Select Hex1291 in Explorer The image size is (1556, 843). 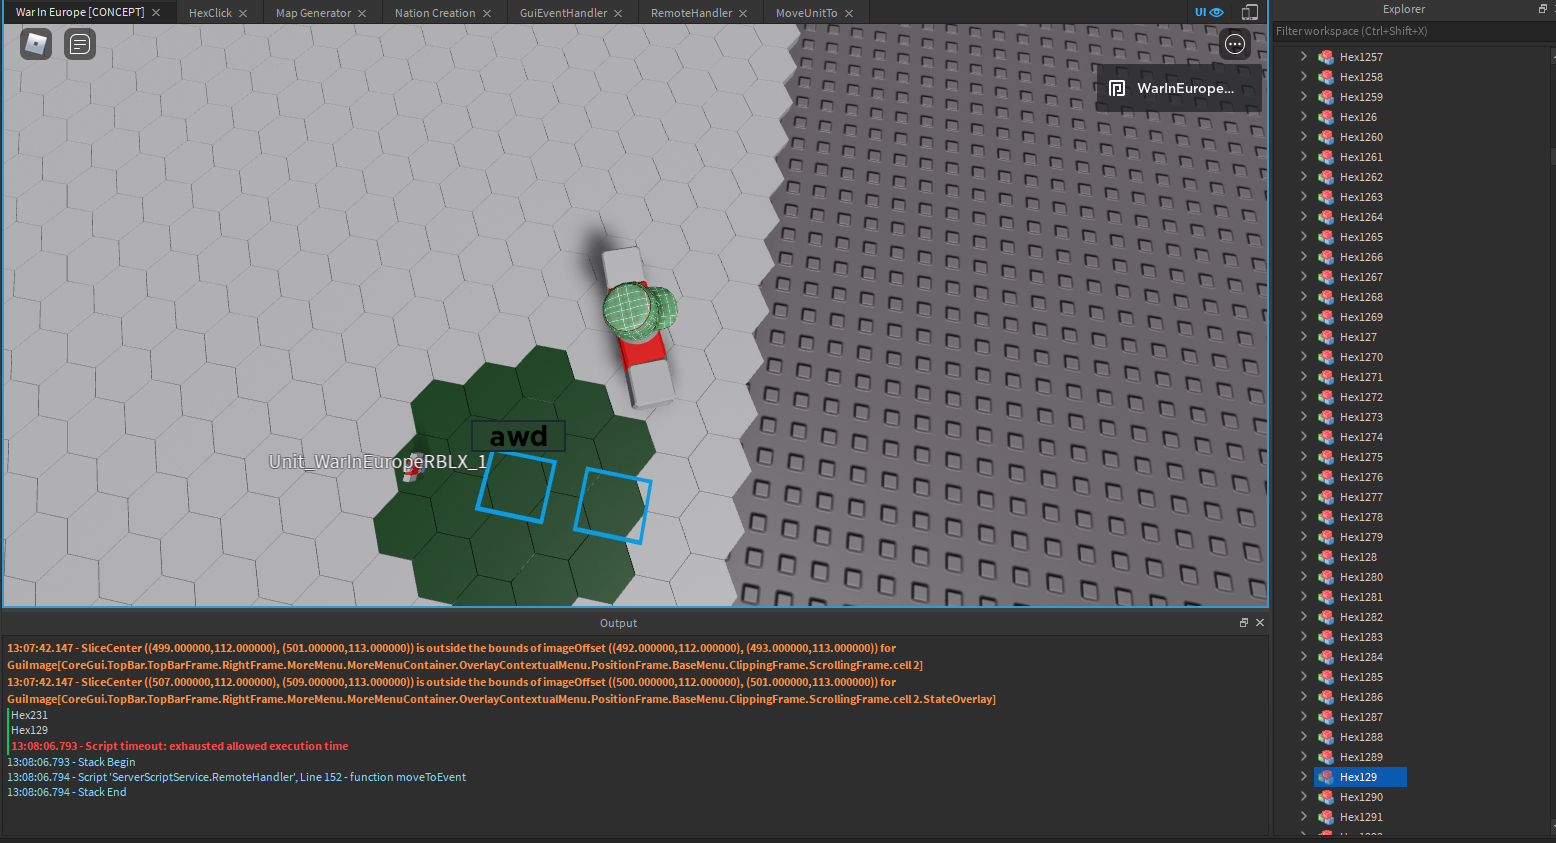point(1361,817)
